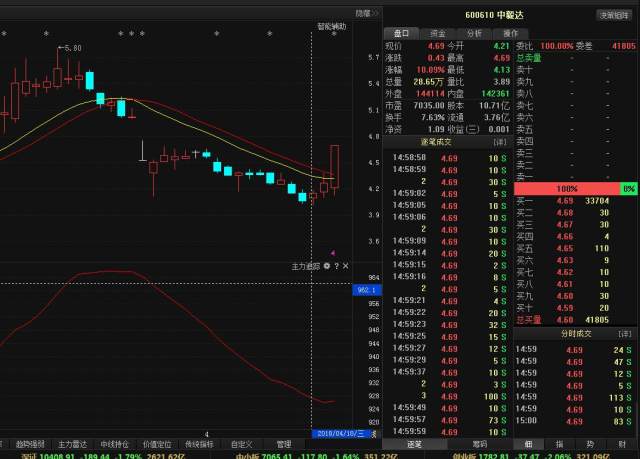Toggle 智能辅助 smart assist on chart
The width and height of the screenshot is (640, 459).
coord(331,26)
